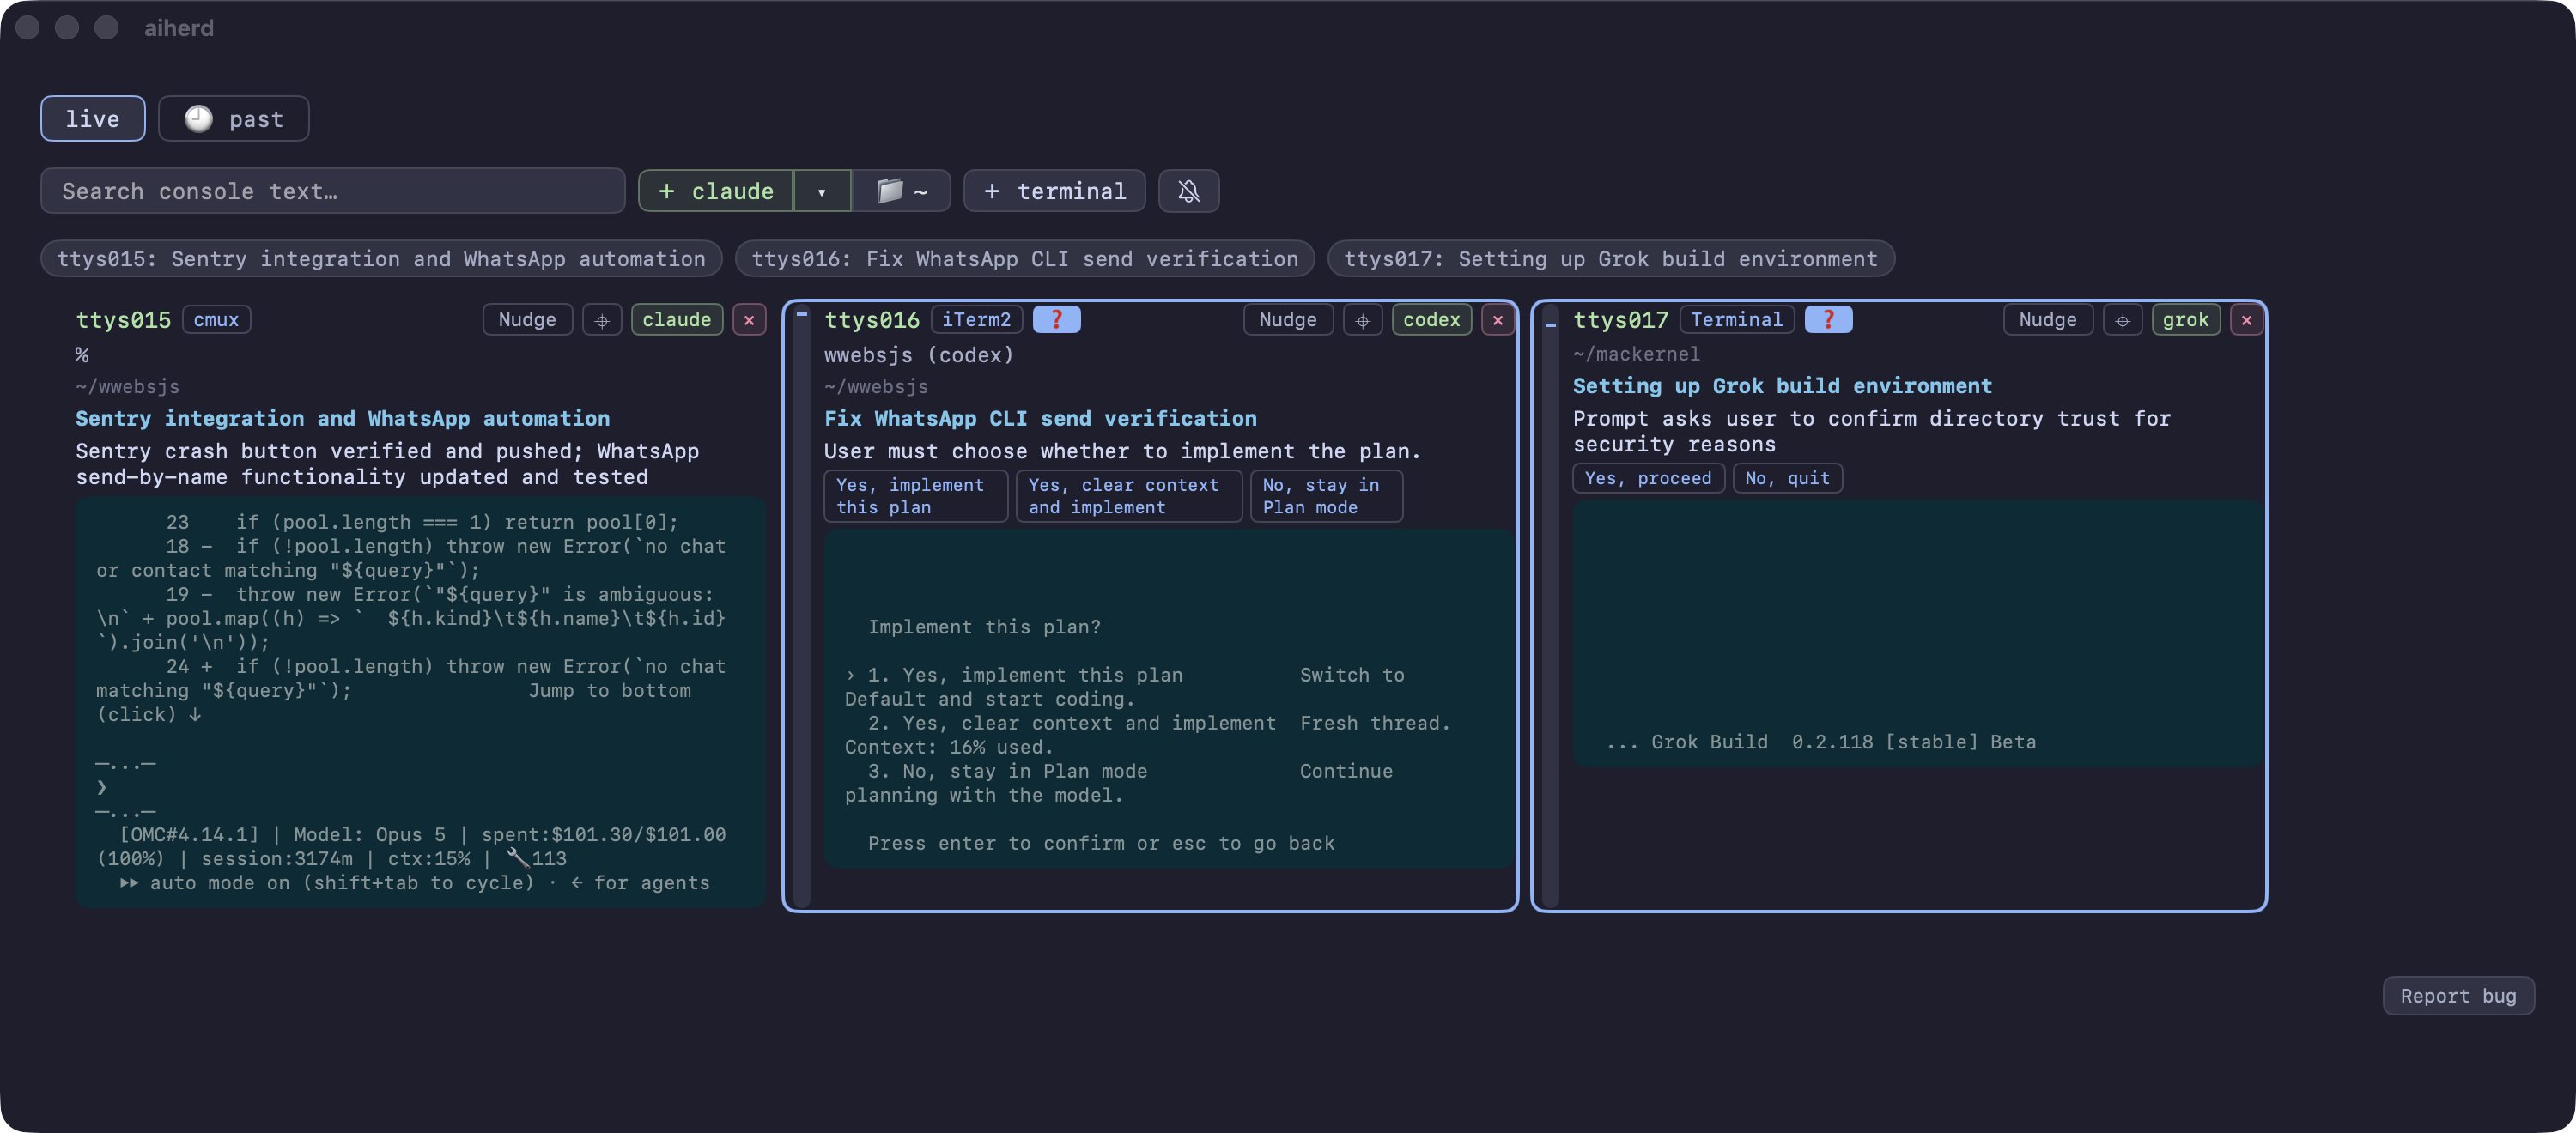This screenshot has height=1133, width=2576.
Task: Select the ttys016 Fix WhatsApp CLI chip
Action: point(1024,259)
